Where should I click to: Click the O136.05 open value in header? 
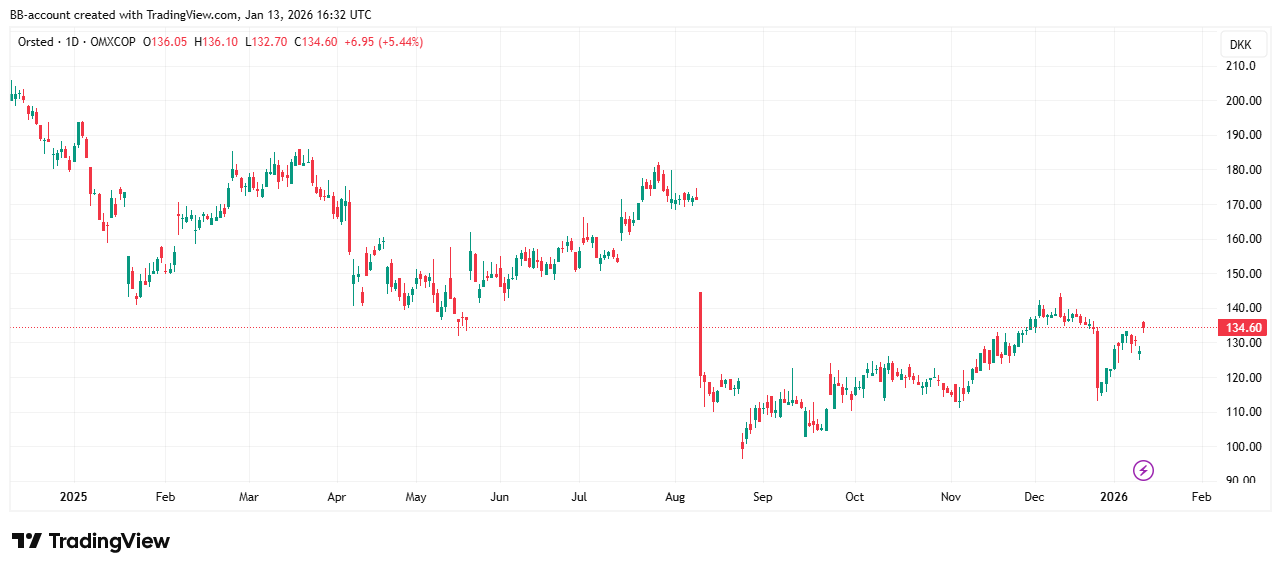166,42
